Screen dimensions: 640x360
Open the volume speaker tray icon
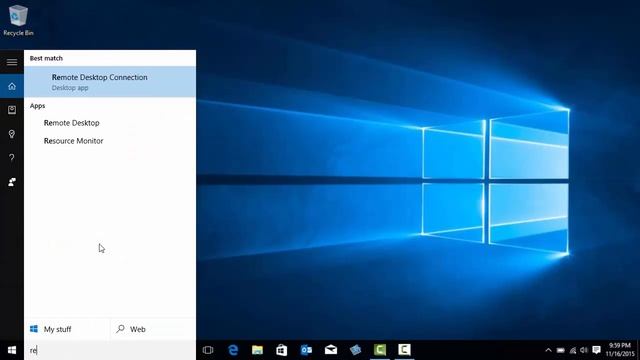tap(584, 350)
